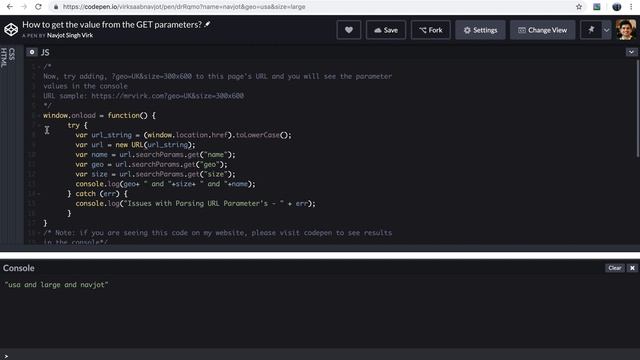Click the 'var url = new URL' code line
Viewport: 640px width, 360px height.
pyautogui.click(x=135, y=145)
